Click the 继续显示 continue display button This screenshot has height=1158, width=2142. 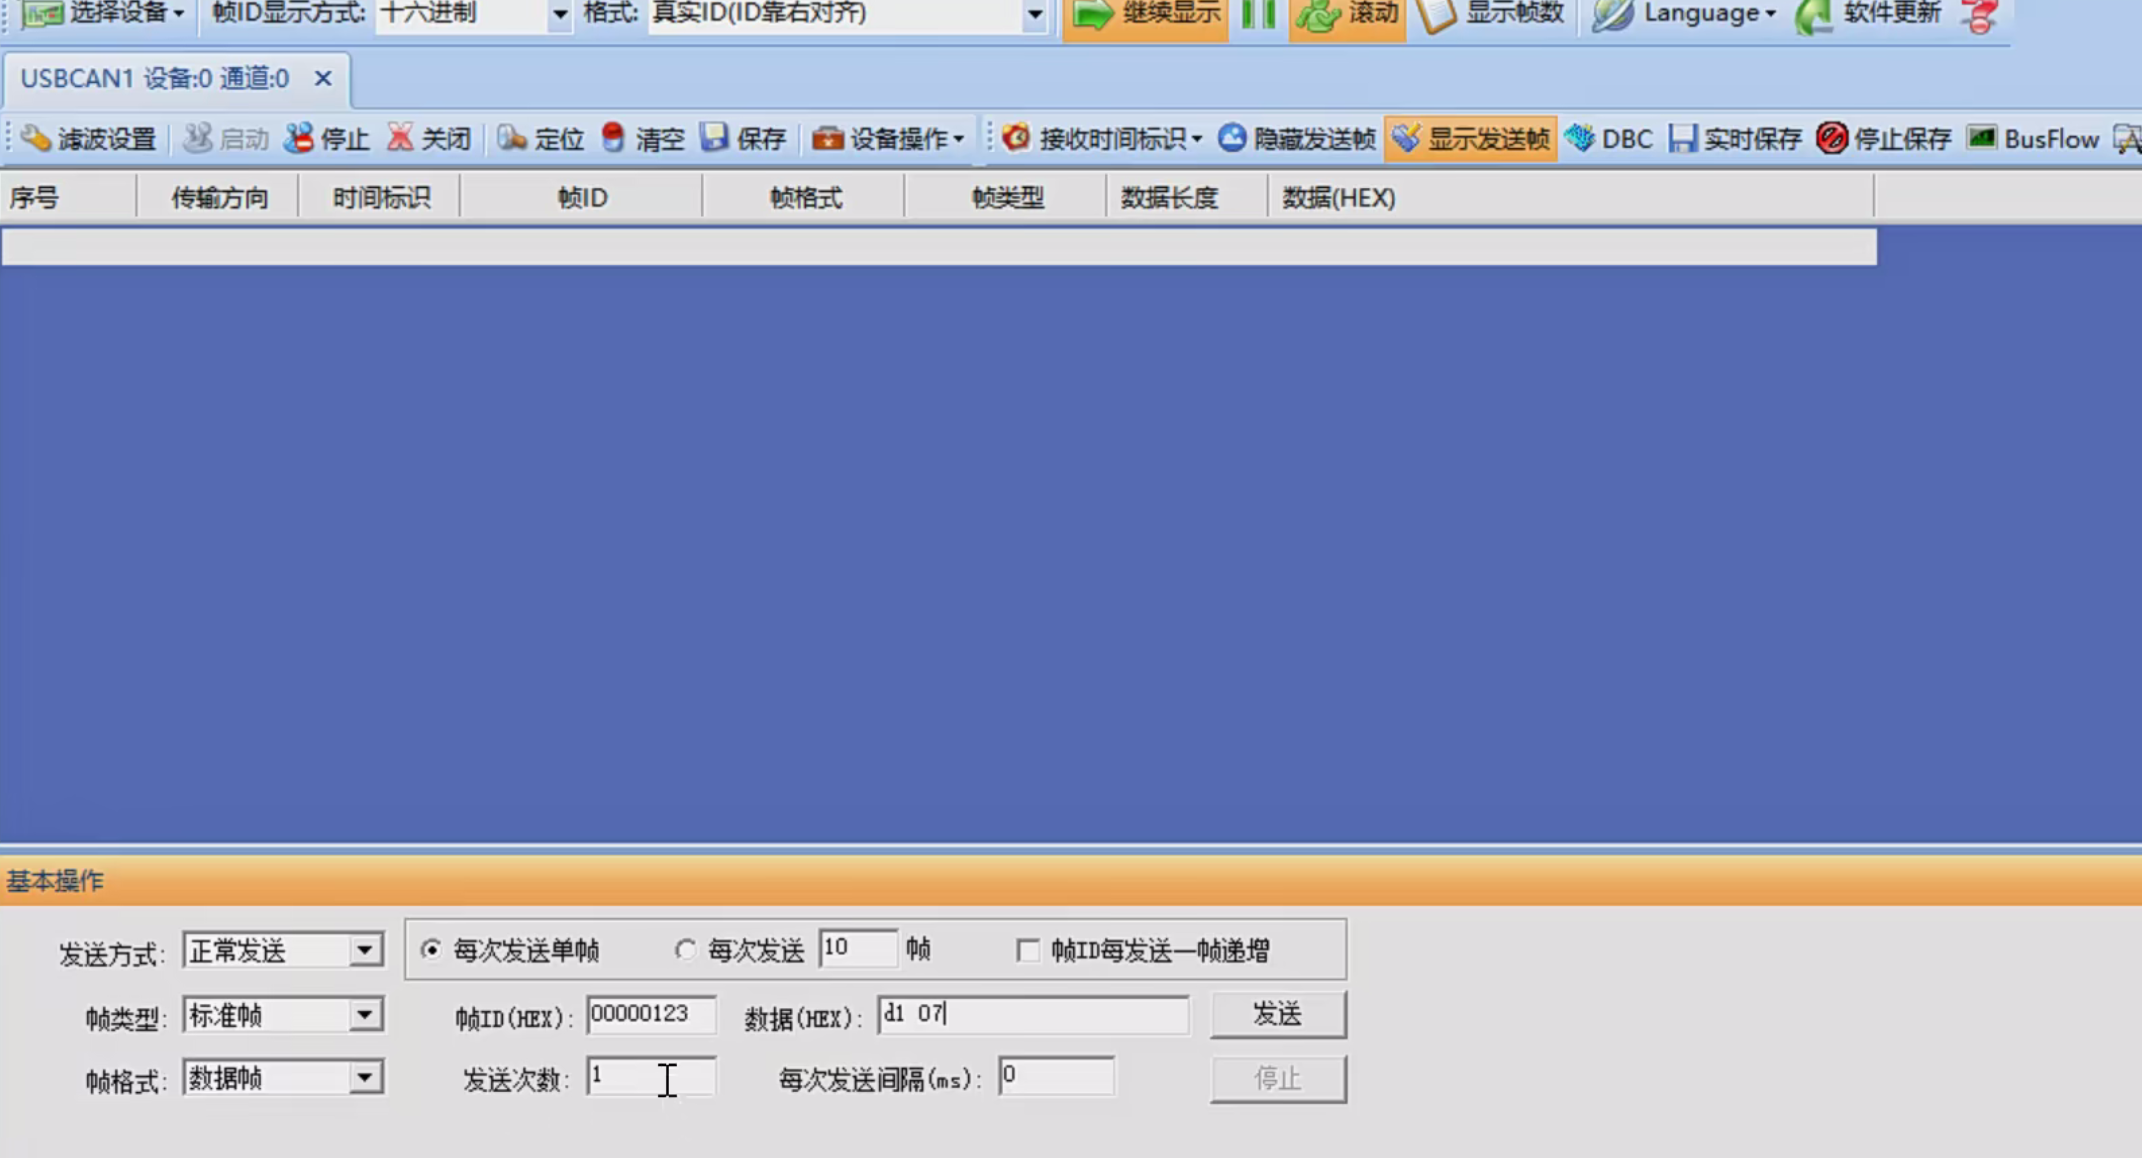pyautogui.click(x=1146, y=14)
